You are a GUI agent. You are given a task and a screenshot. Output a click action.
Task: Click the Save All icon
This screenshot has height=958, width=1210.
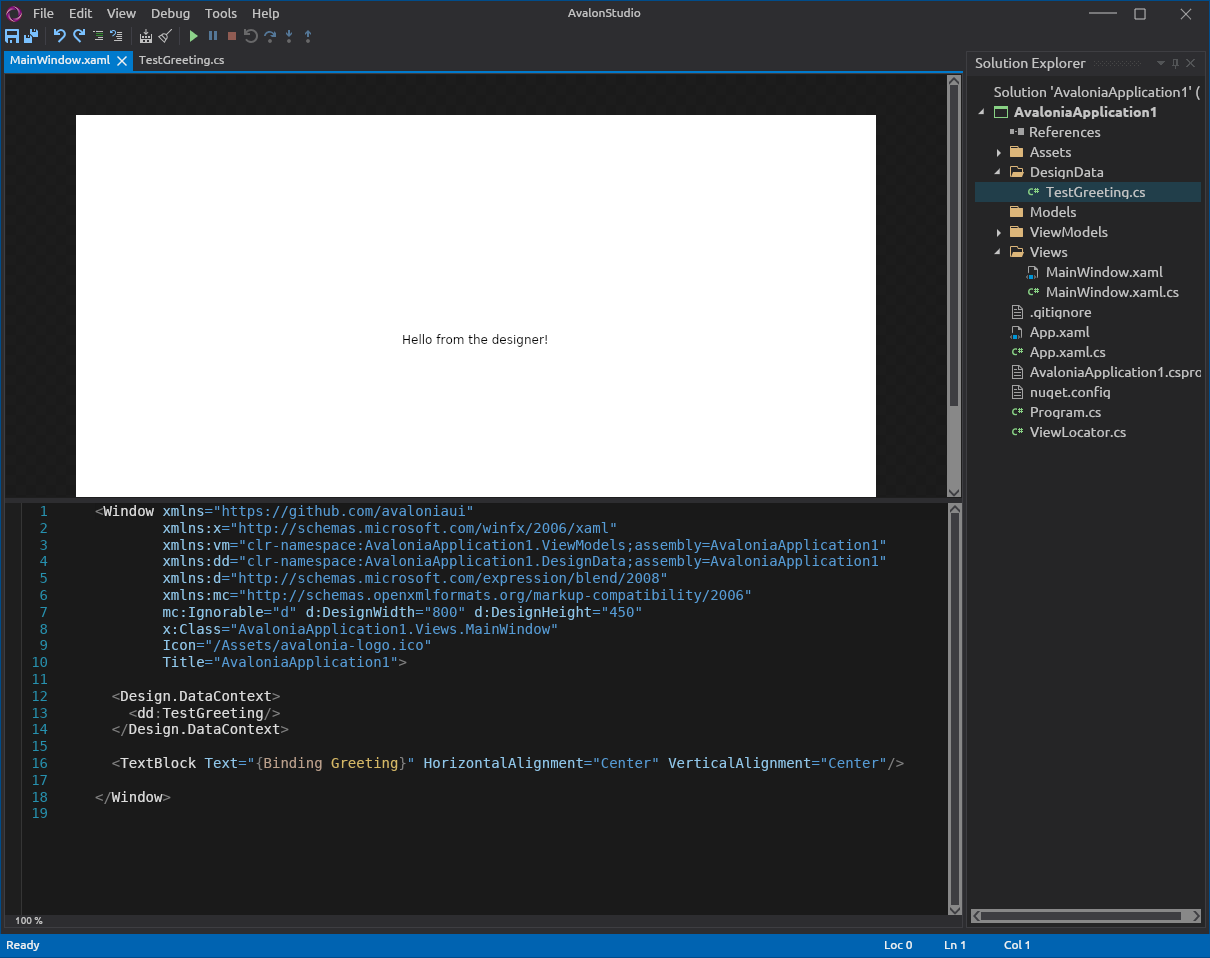point(31,36)
